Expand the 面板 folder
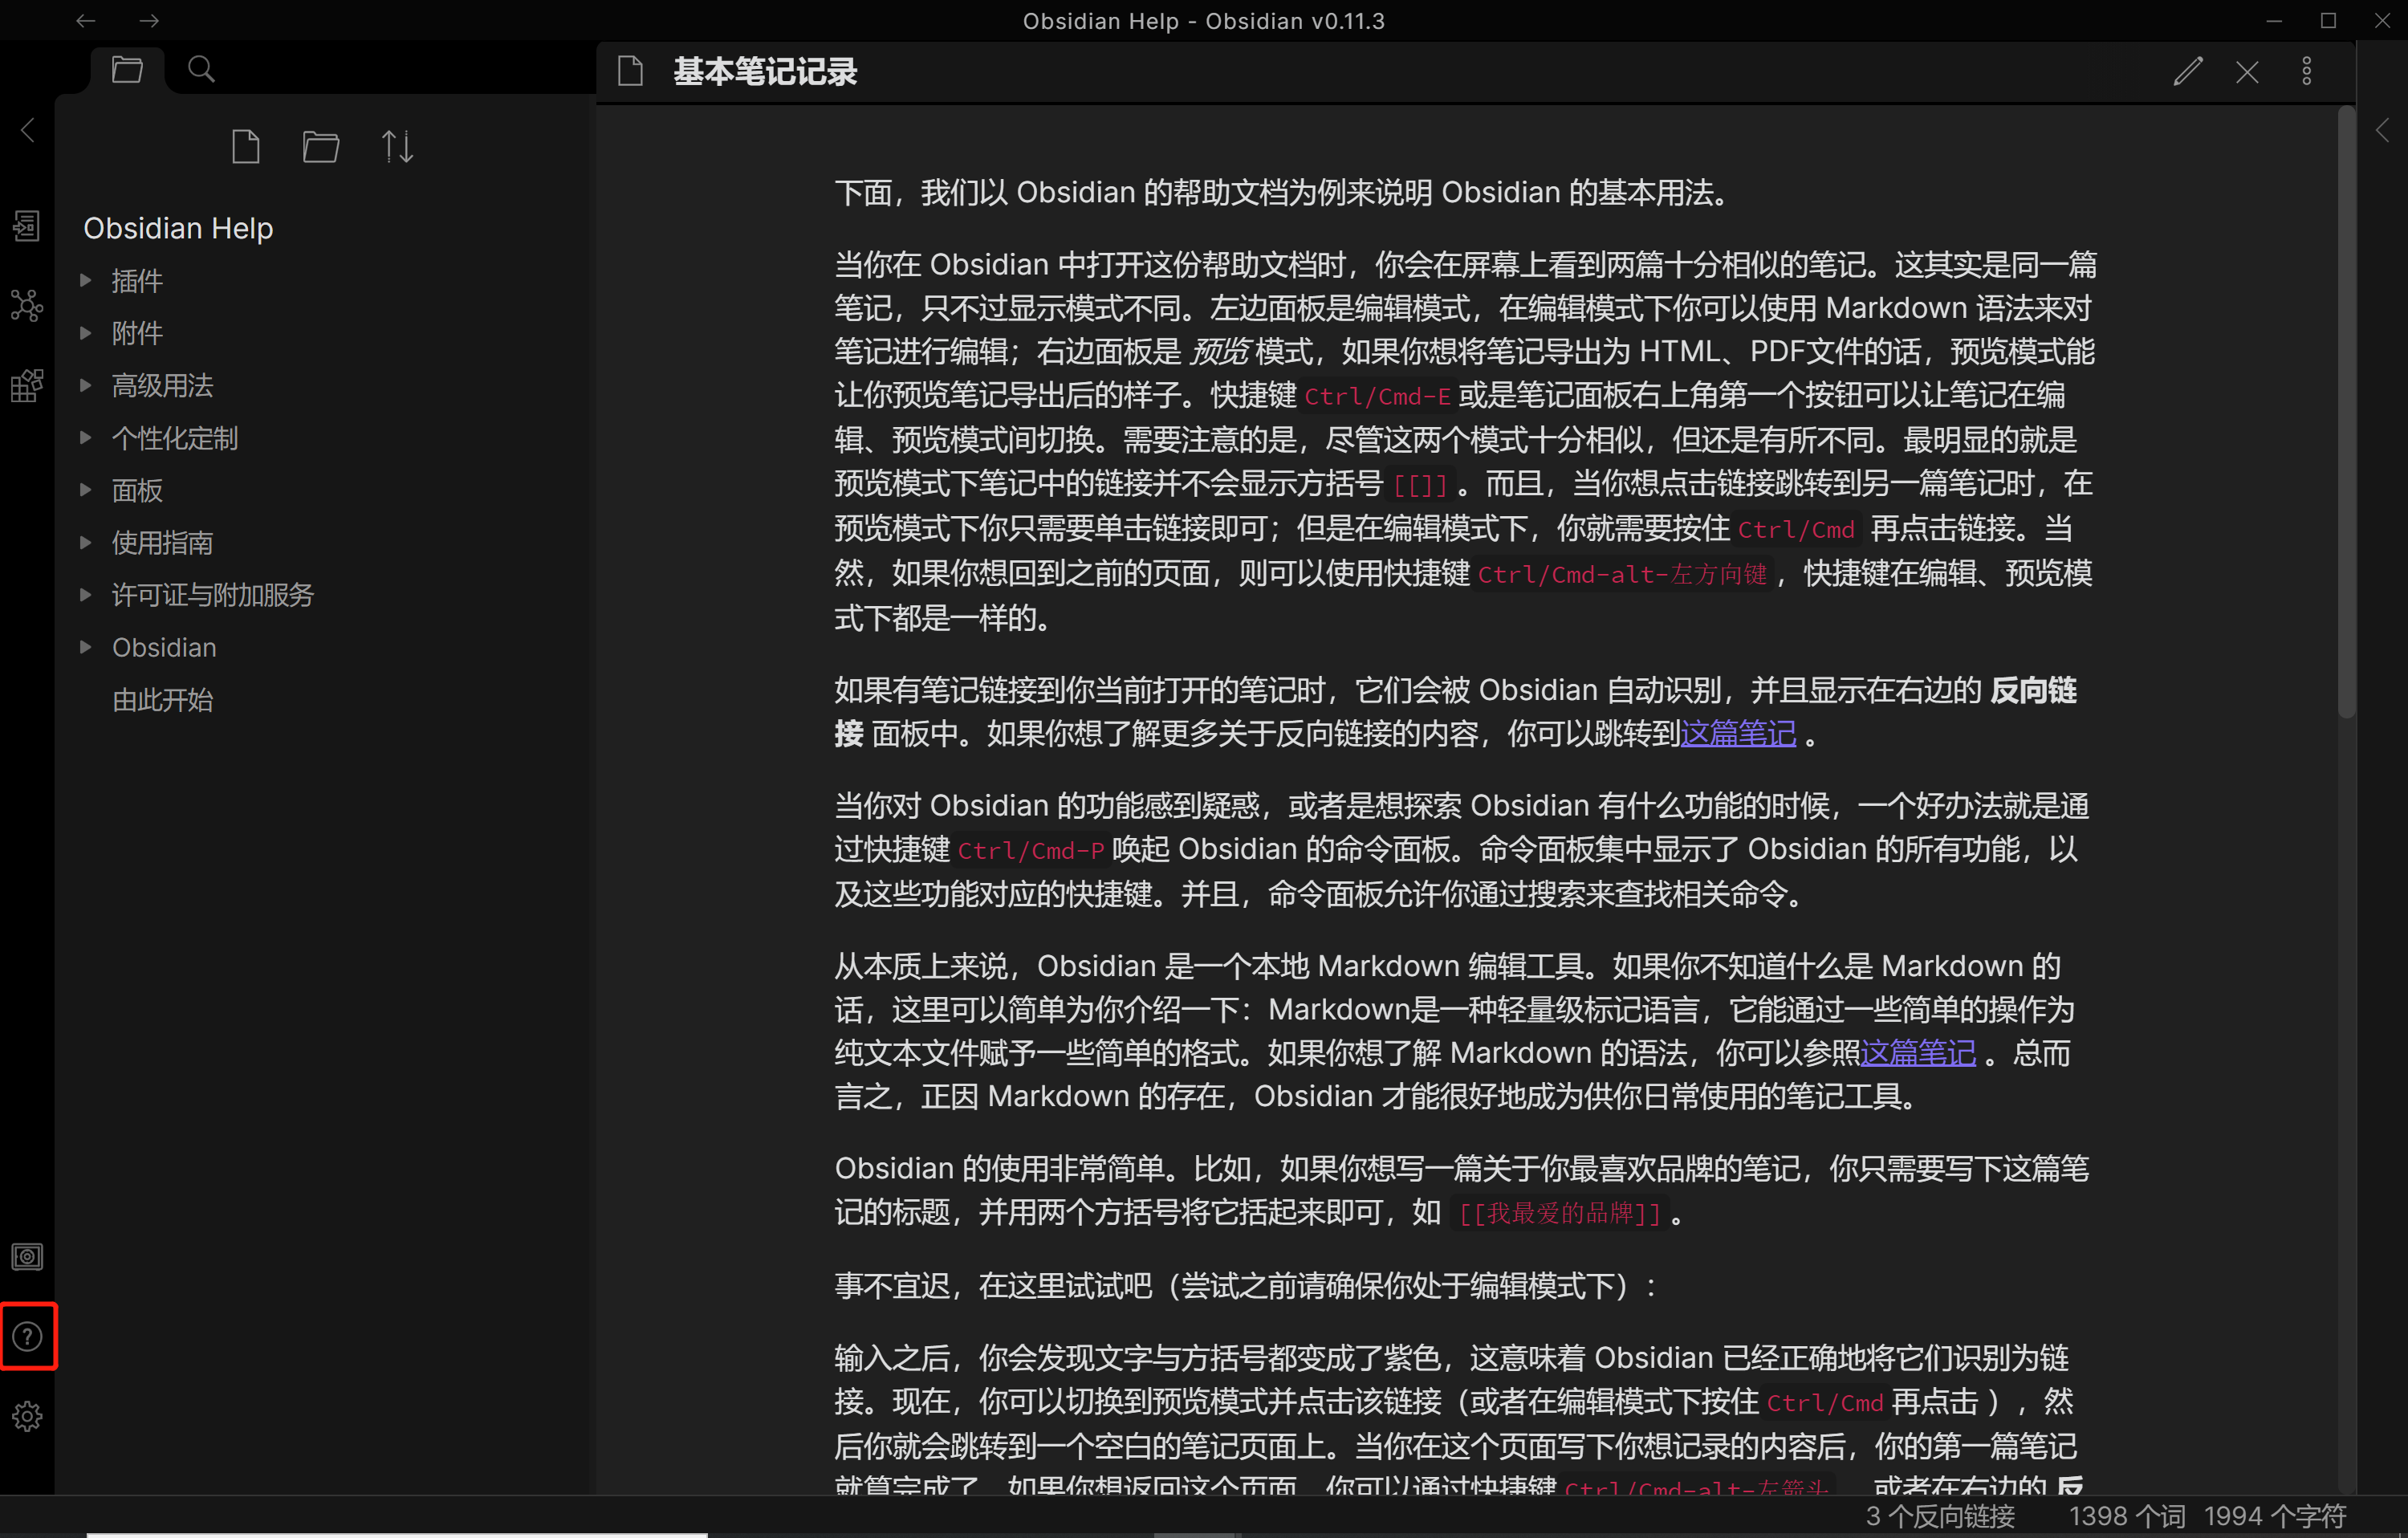The image size is (2408, 1538). 86,490
